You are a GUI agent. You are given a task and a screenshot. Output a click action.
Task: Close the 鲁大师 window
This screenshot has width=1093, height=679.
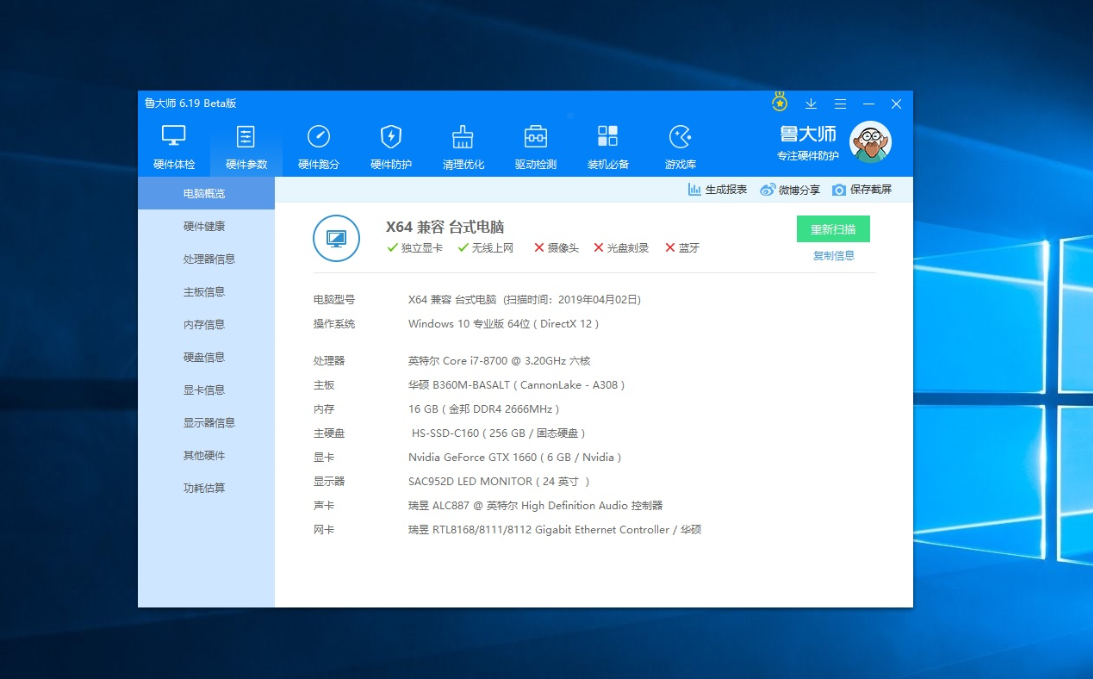(x=896, y=104)
